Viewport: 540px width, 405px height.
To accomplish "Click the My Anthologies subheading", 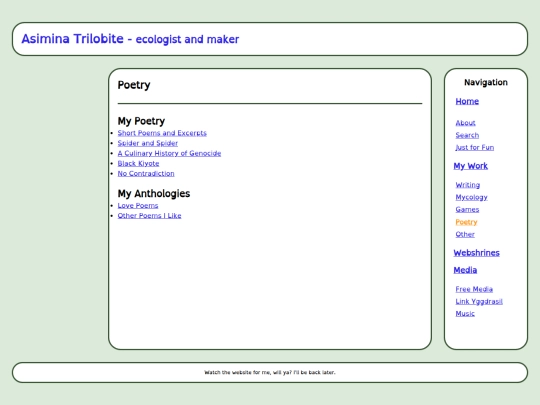I will (154, 194).
